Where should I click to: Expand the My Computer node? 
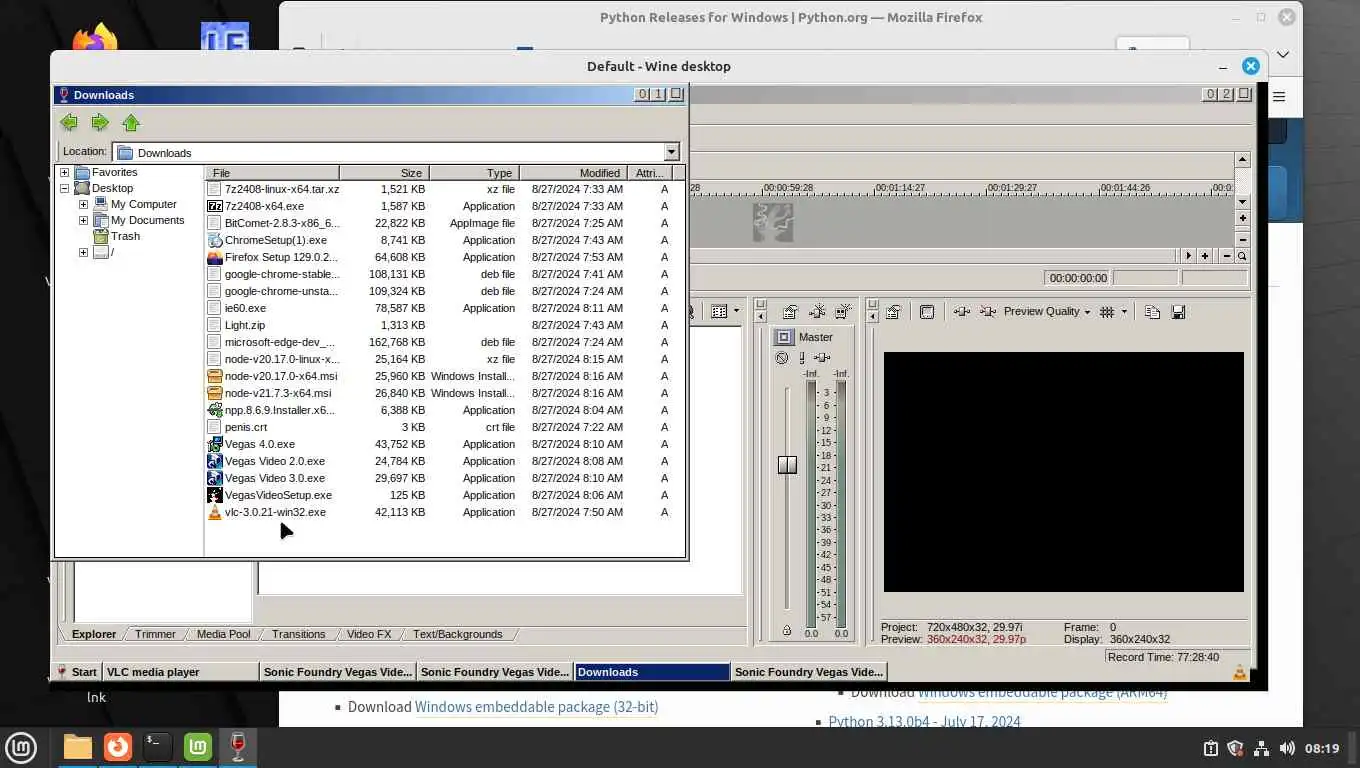click(x=84, y=204)
